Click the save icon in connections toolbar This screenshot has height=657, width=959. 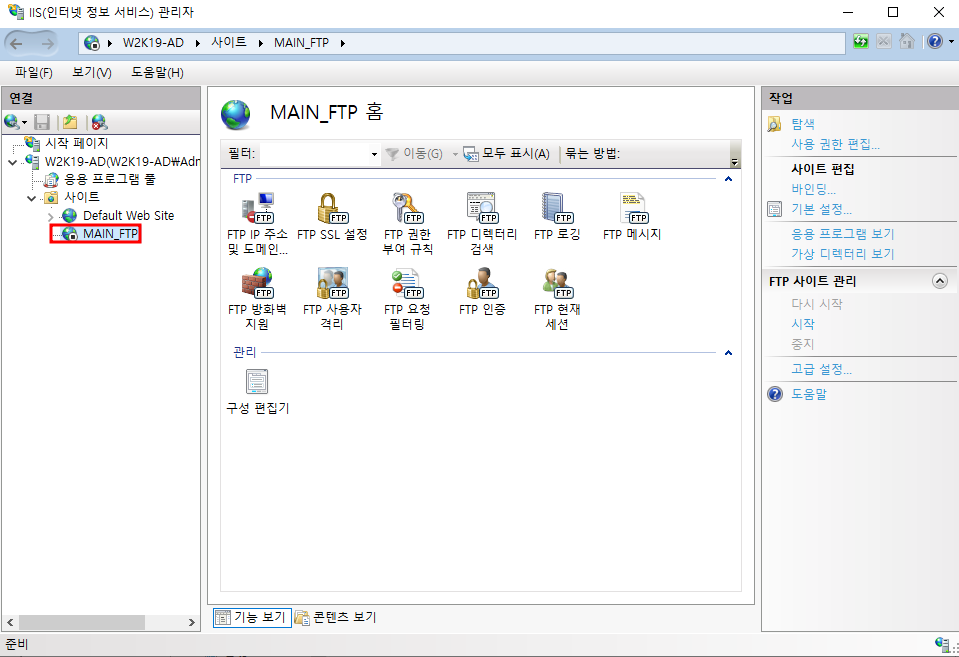point(42,122)
